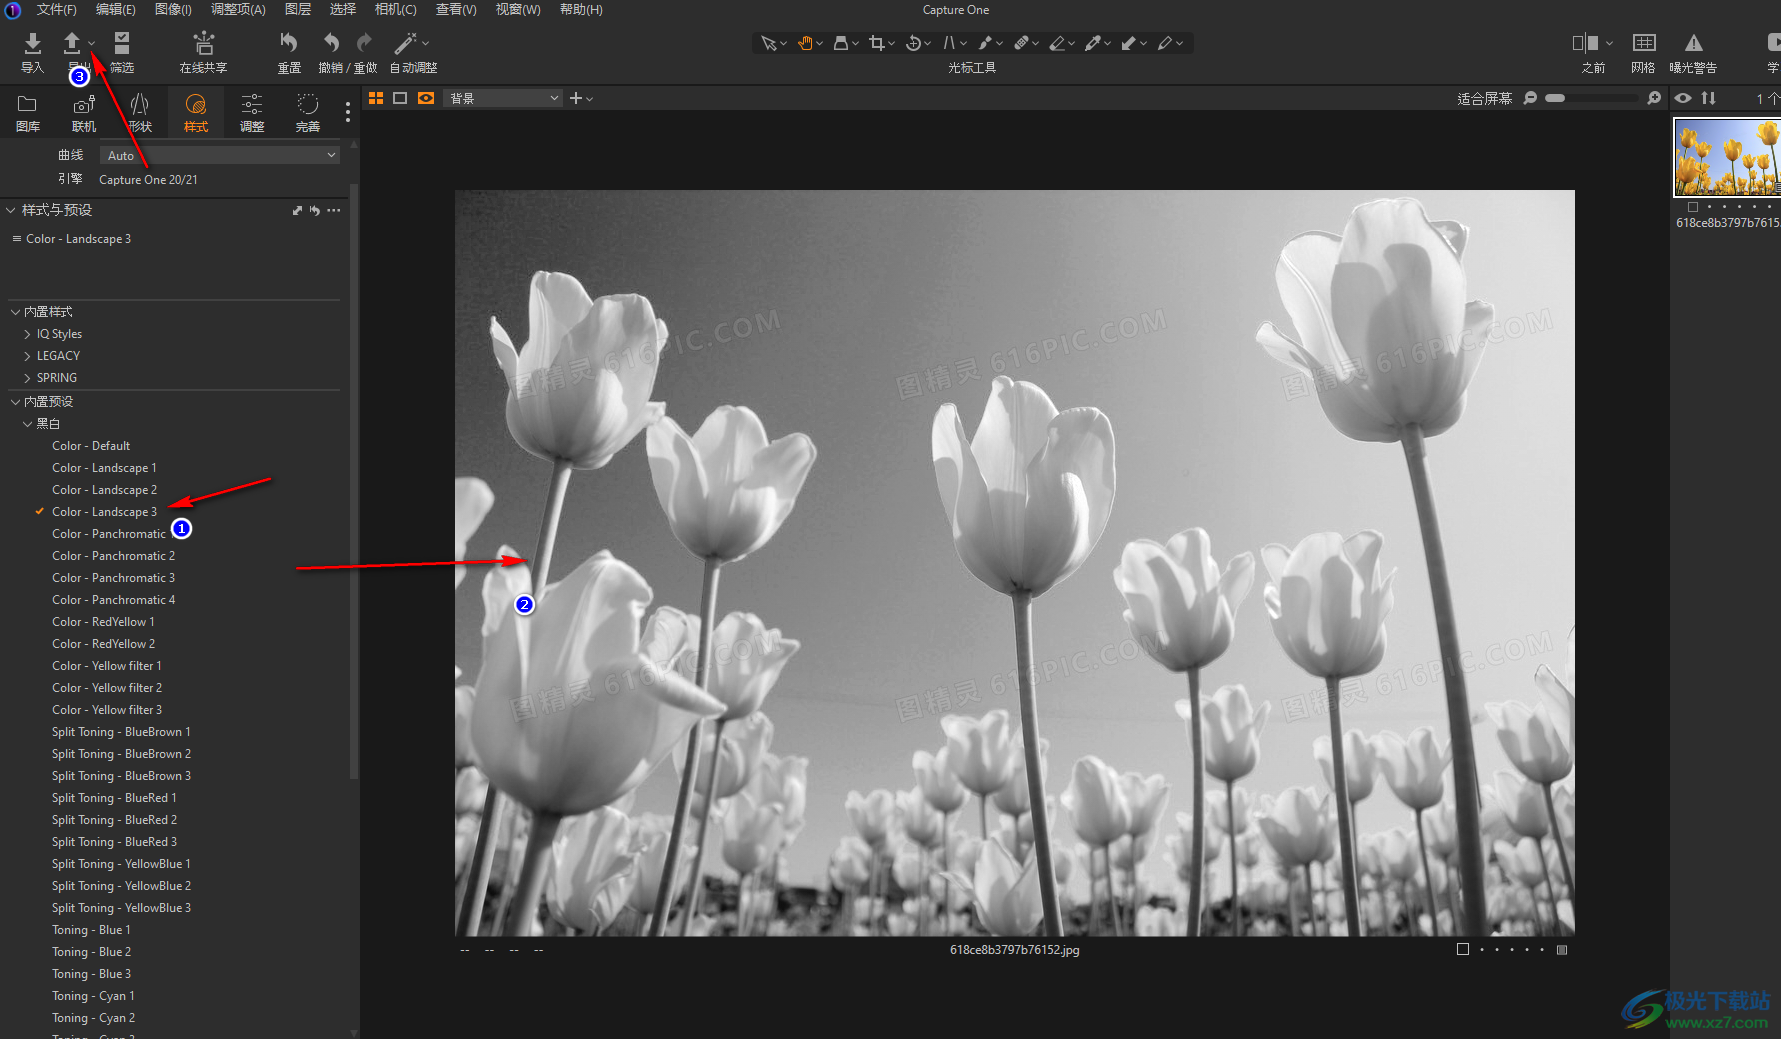Click the Auto Adjust magic wand icon
This screenshot has height=1039, width=1781.
click(x=405, y=43)
